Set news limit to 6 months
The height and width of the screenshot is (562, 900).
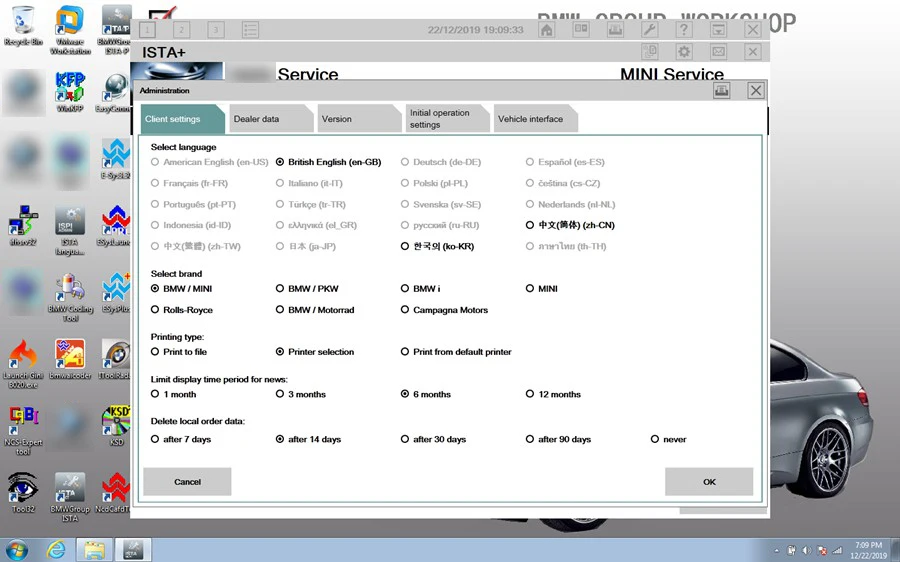point(426,394)
